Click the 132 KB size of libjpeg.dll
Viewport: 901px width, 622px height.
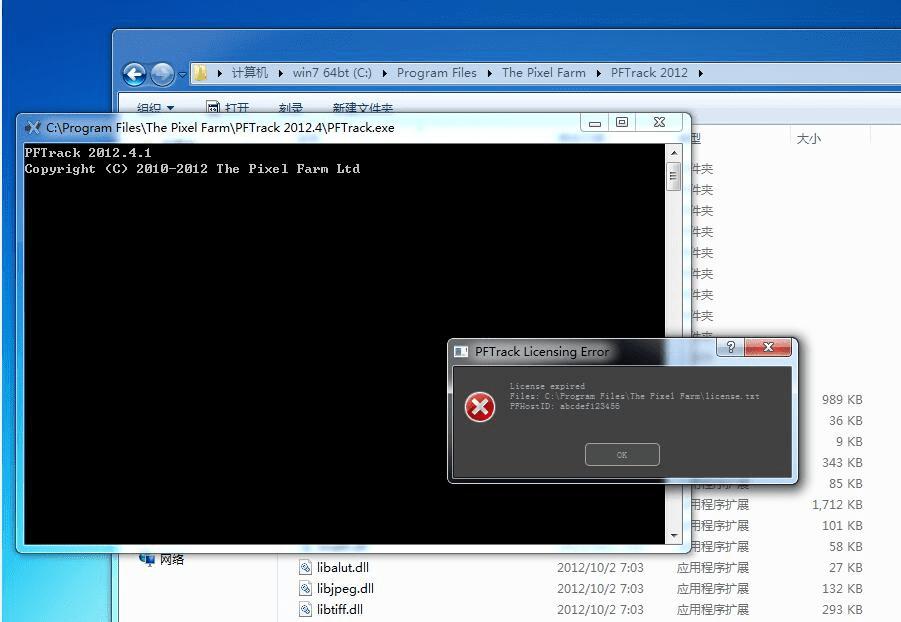[x=842, y=589]
